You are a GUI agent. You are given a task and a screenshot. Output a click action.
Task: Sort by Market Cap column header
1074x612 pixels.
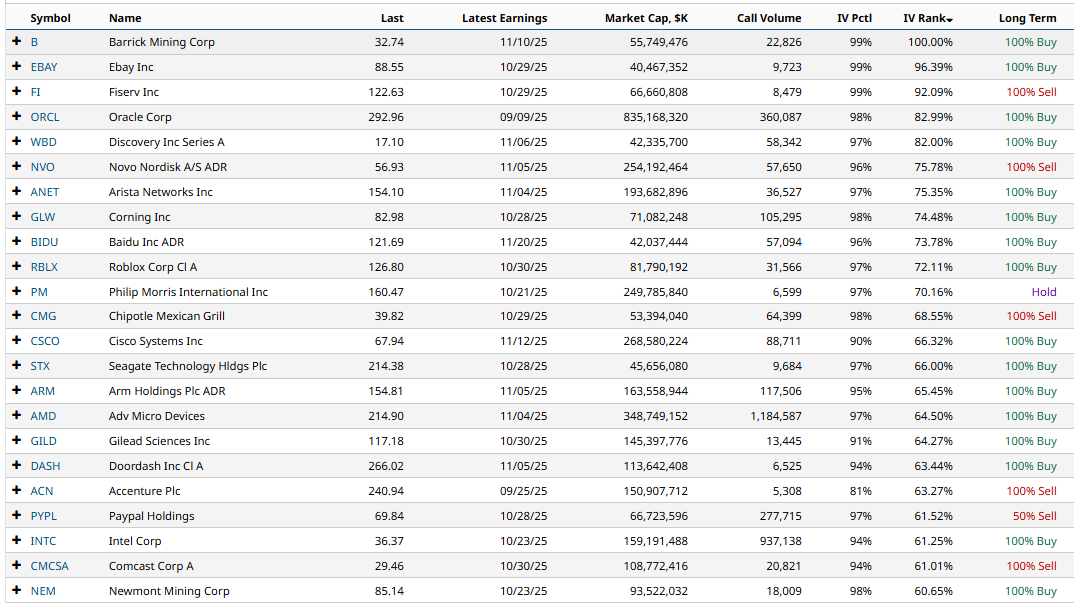[x=646, y=18]
